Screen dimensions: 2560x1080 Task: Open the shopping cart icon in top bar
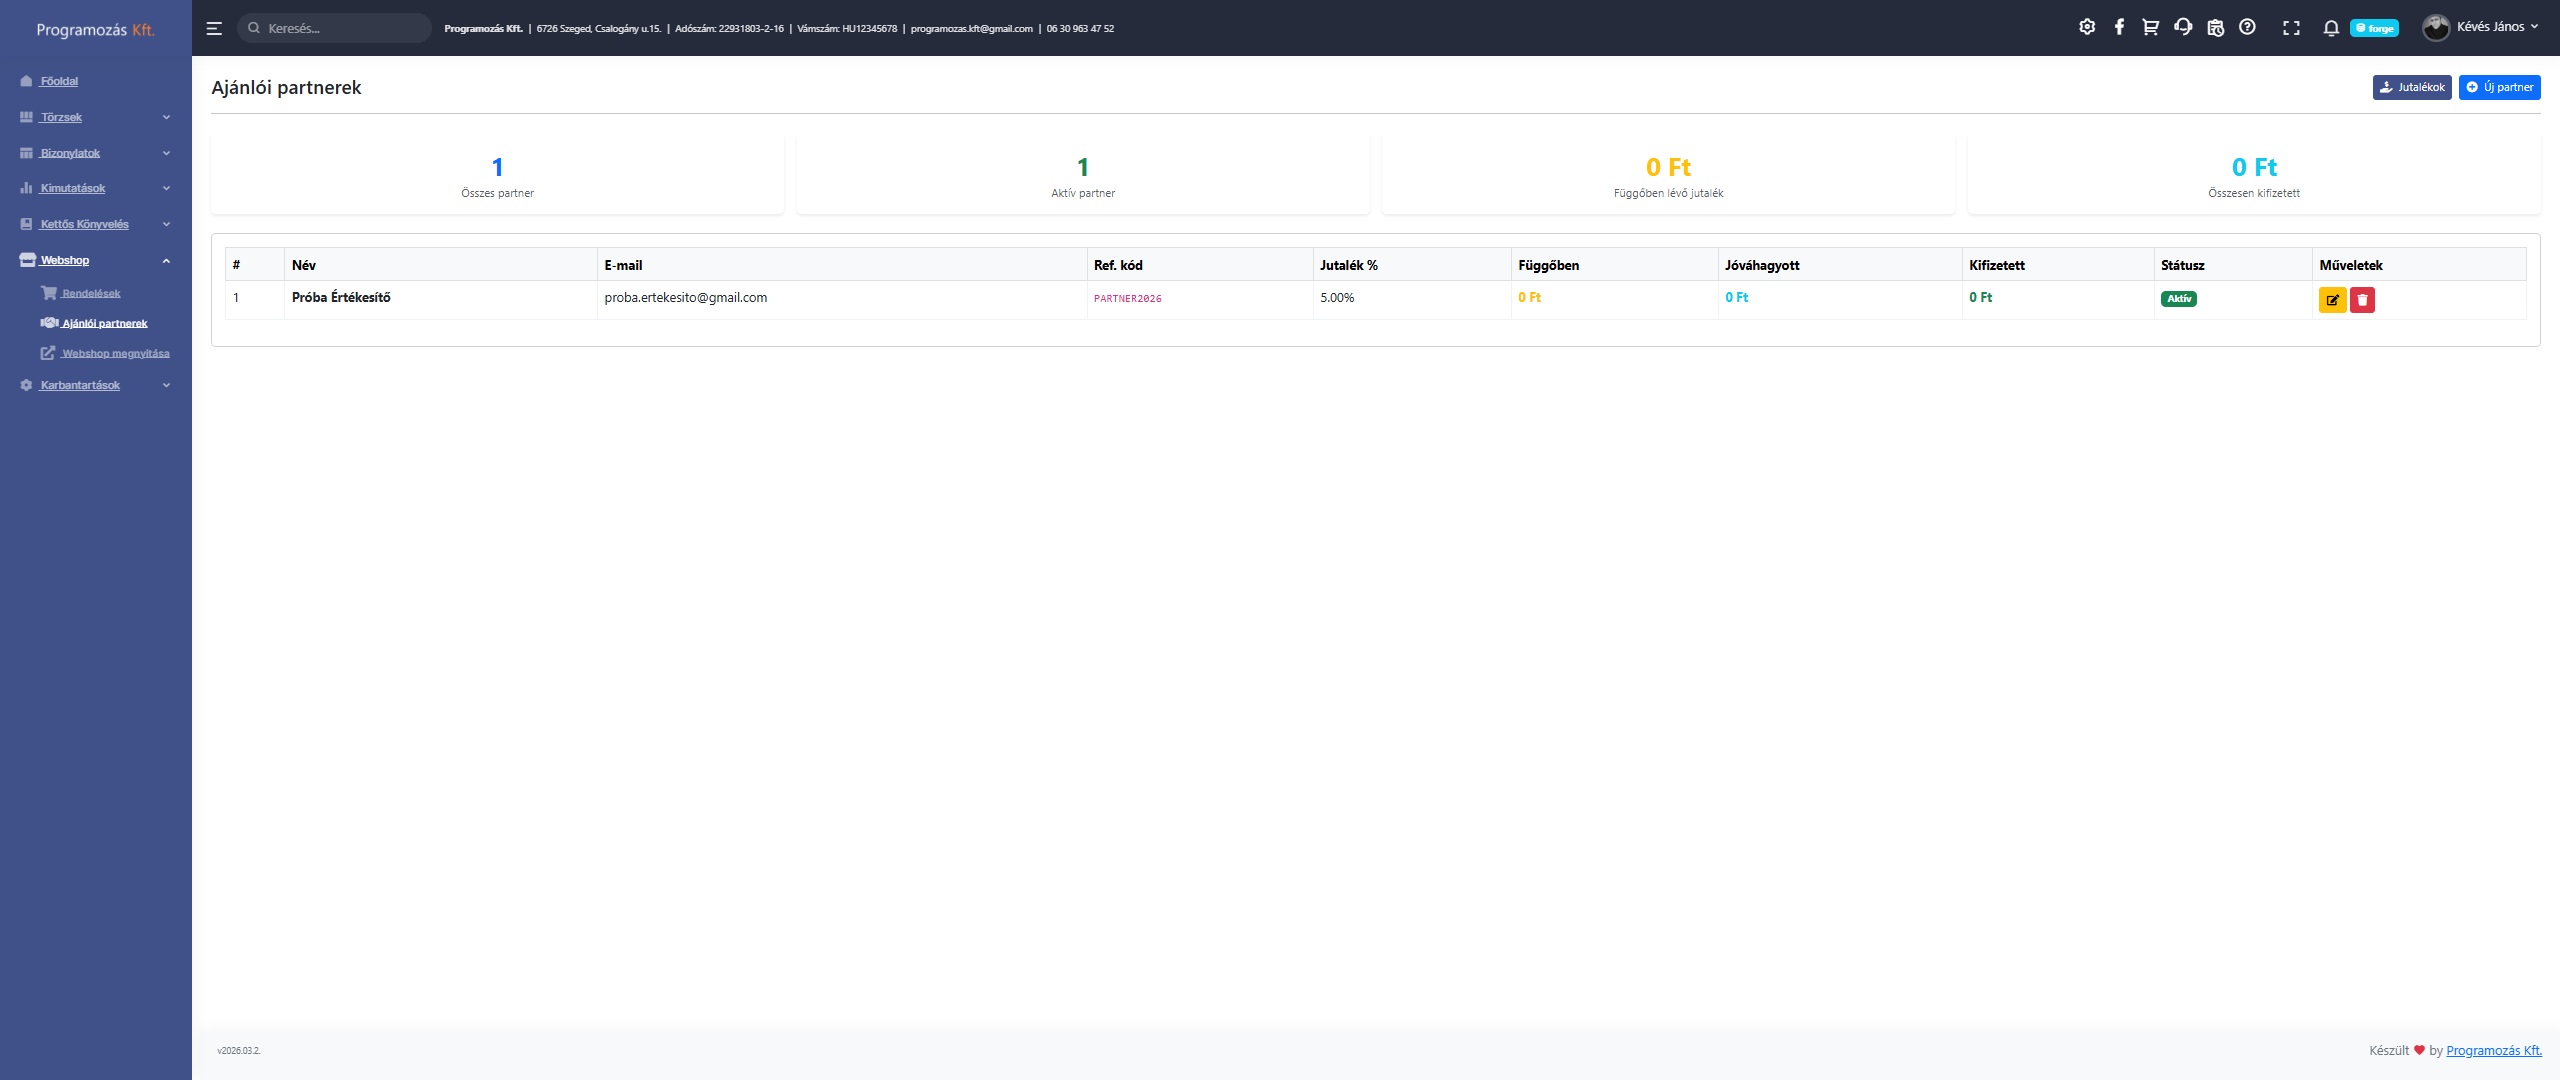coord(2150,27)
